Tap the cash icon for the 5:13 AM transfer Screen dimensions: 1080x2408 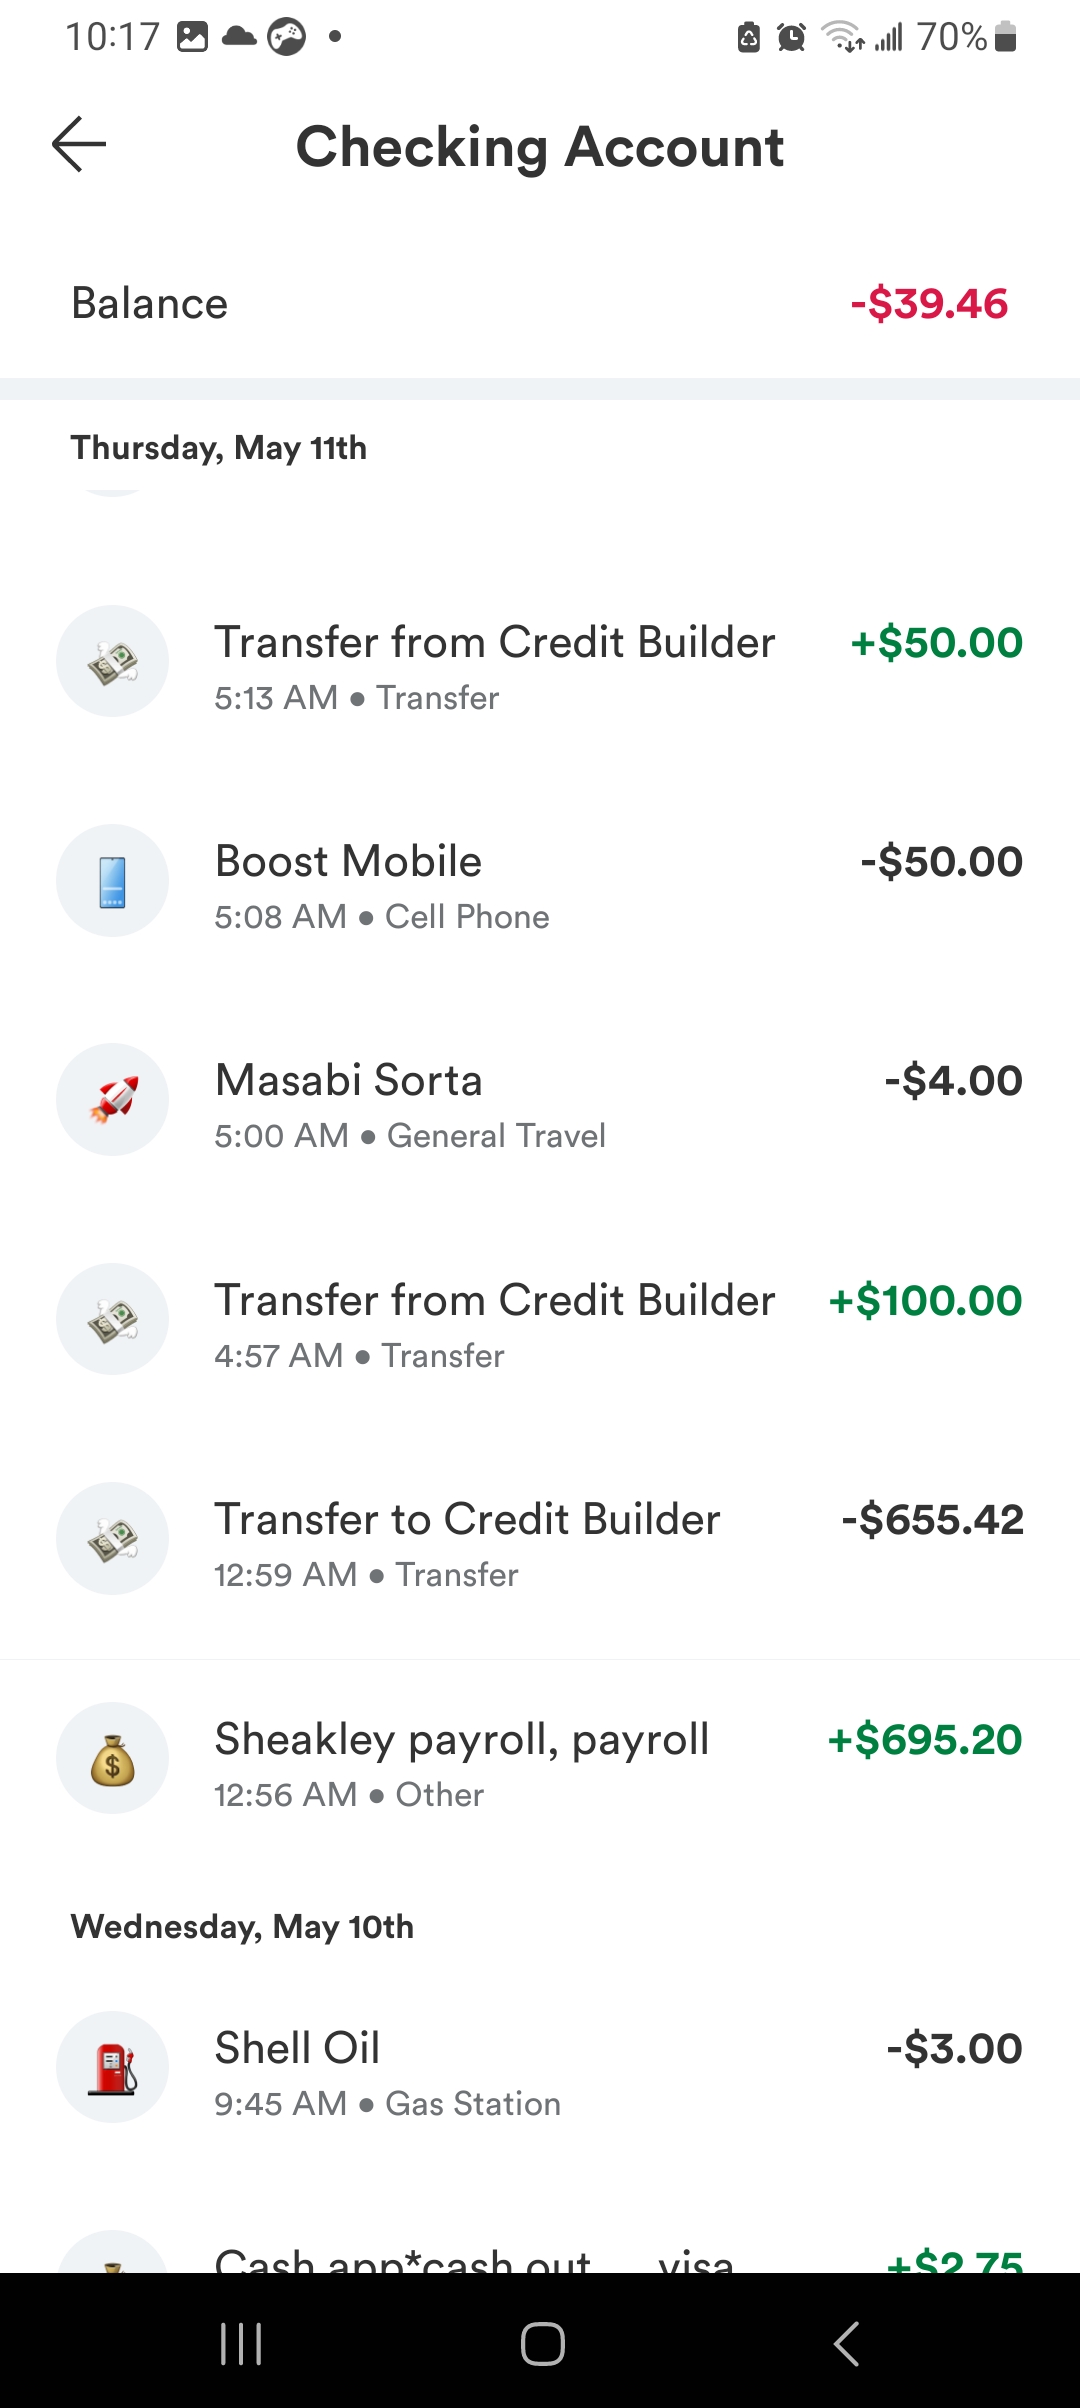pos(112,662)
